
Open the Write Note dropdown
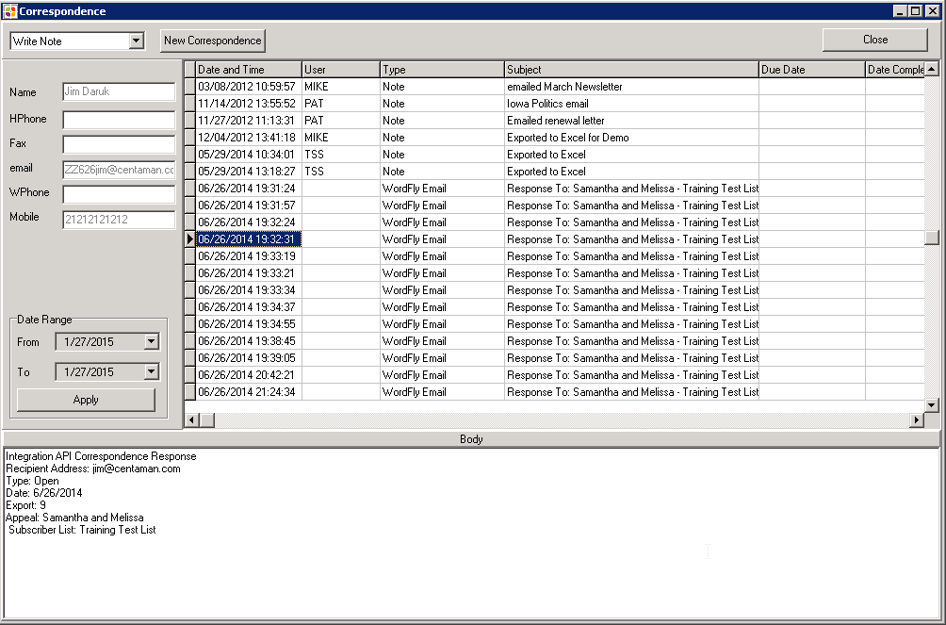[x=137, y=41]
